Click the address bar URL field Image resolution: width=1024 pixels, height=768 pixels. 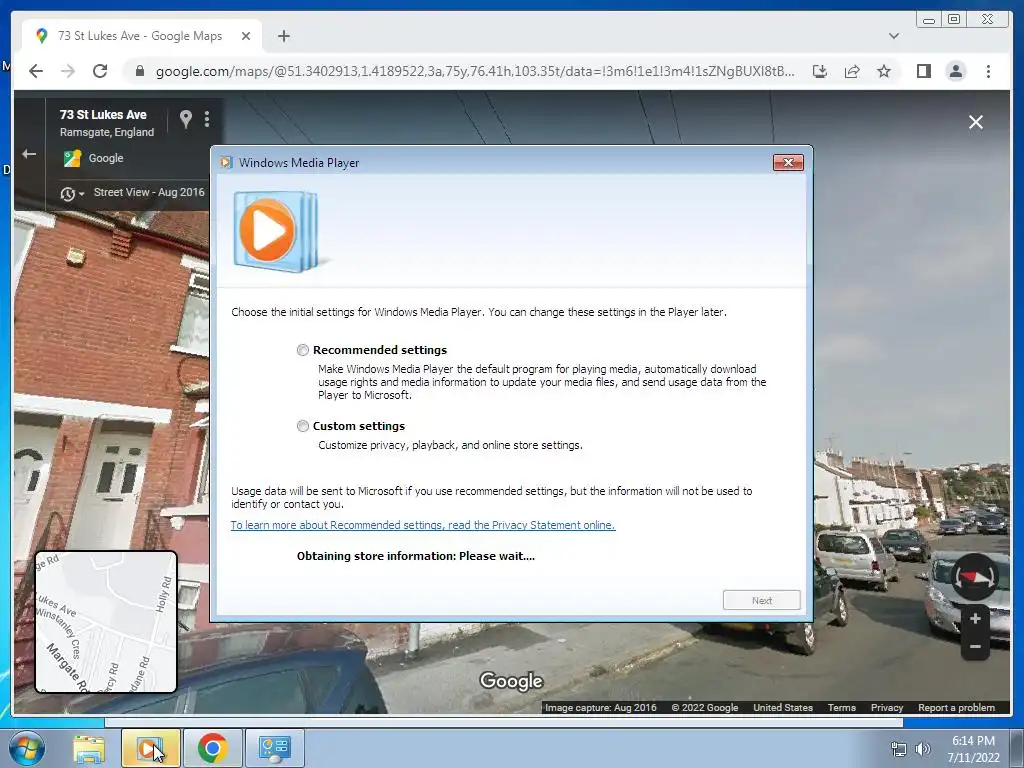click(475, 71)
